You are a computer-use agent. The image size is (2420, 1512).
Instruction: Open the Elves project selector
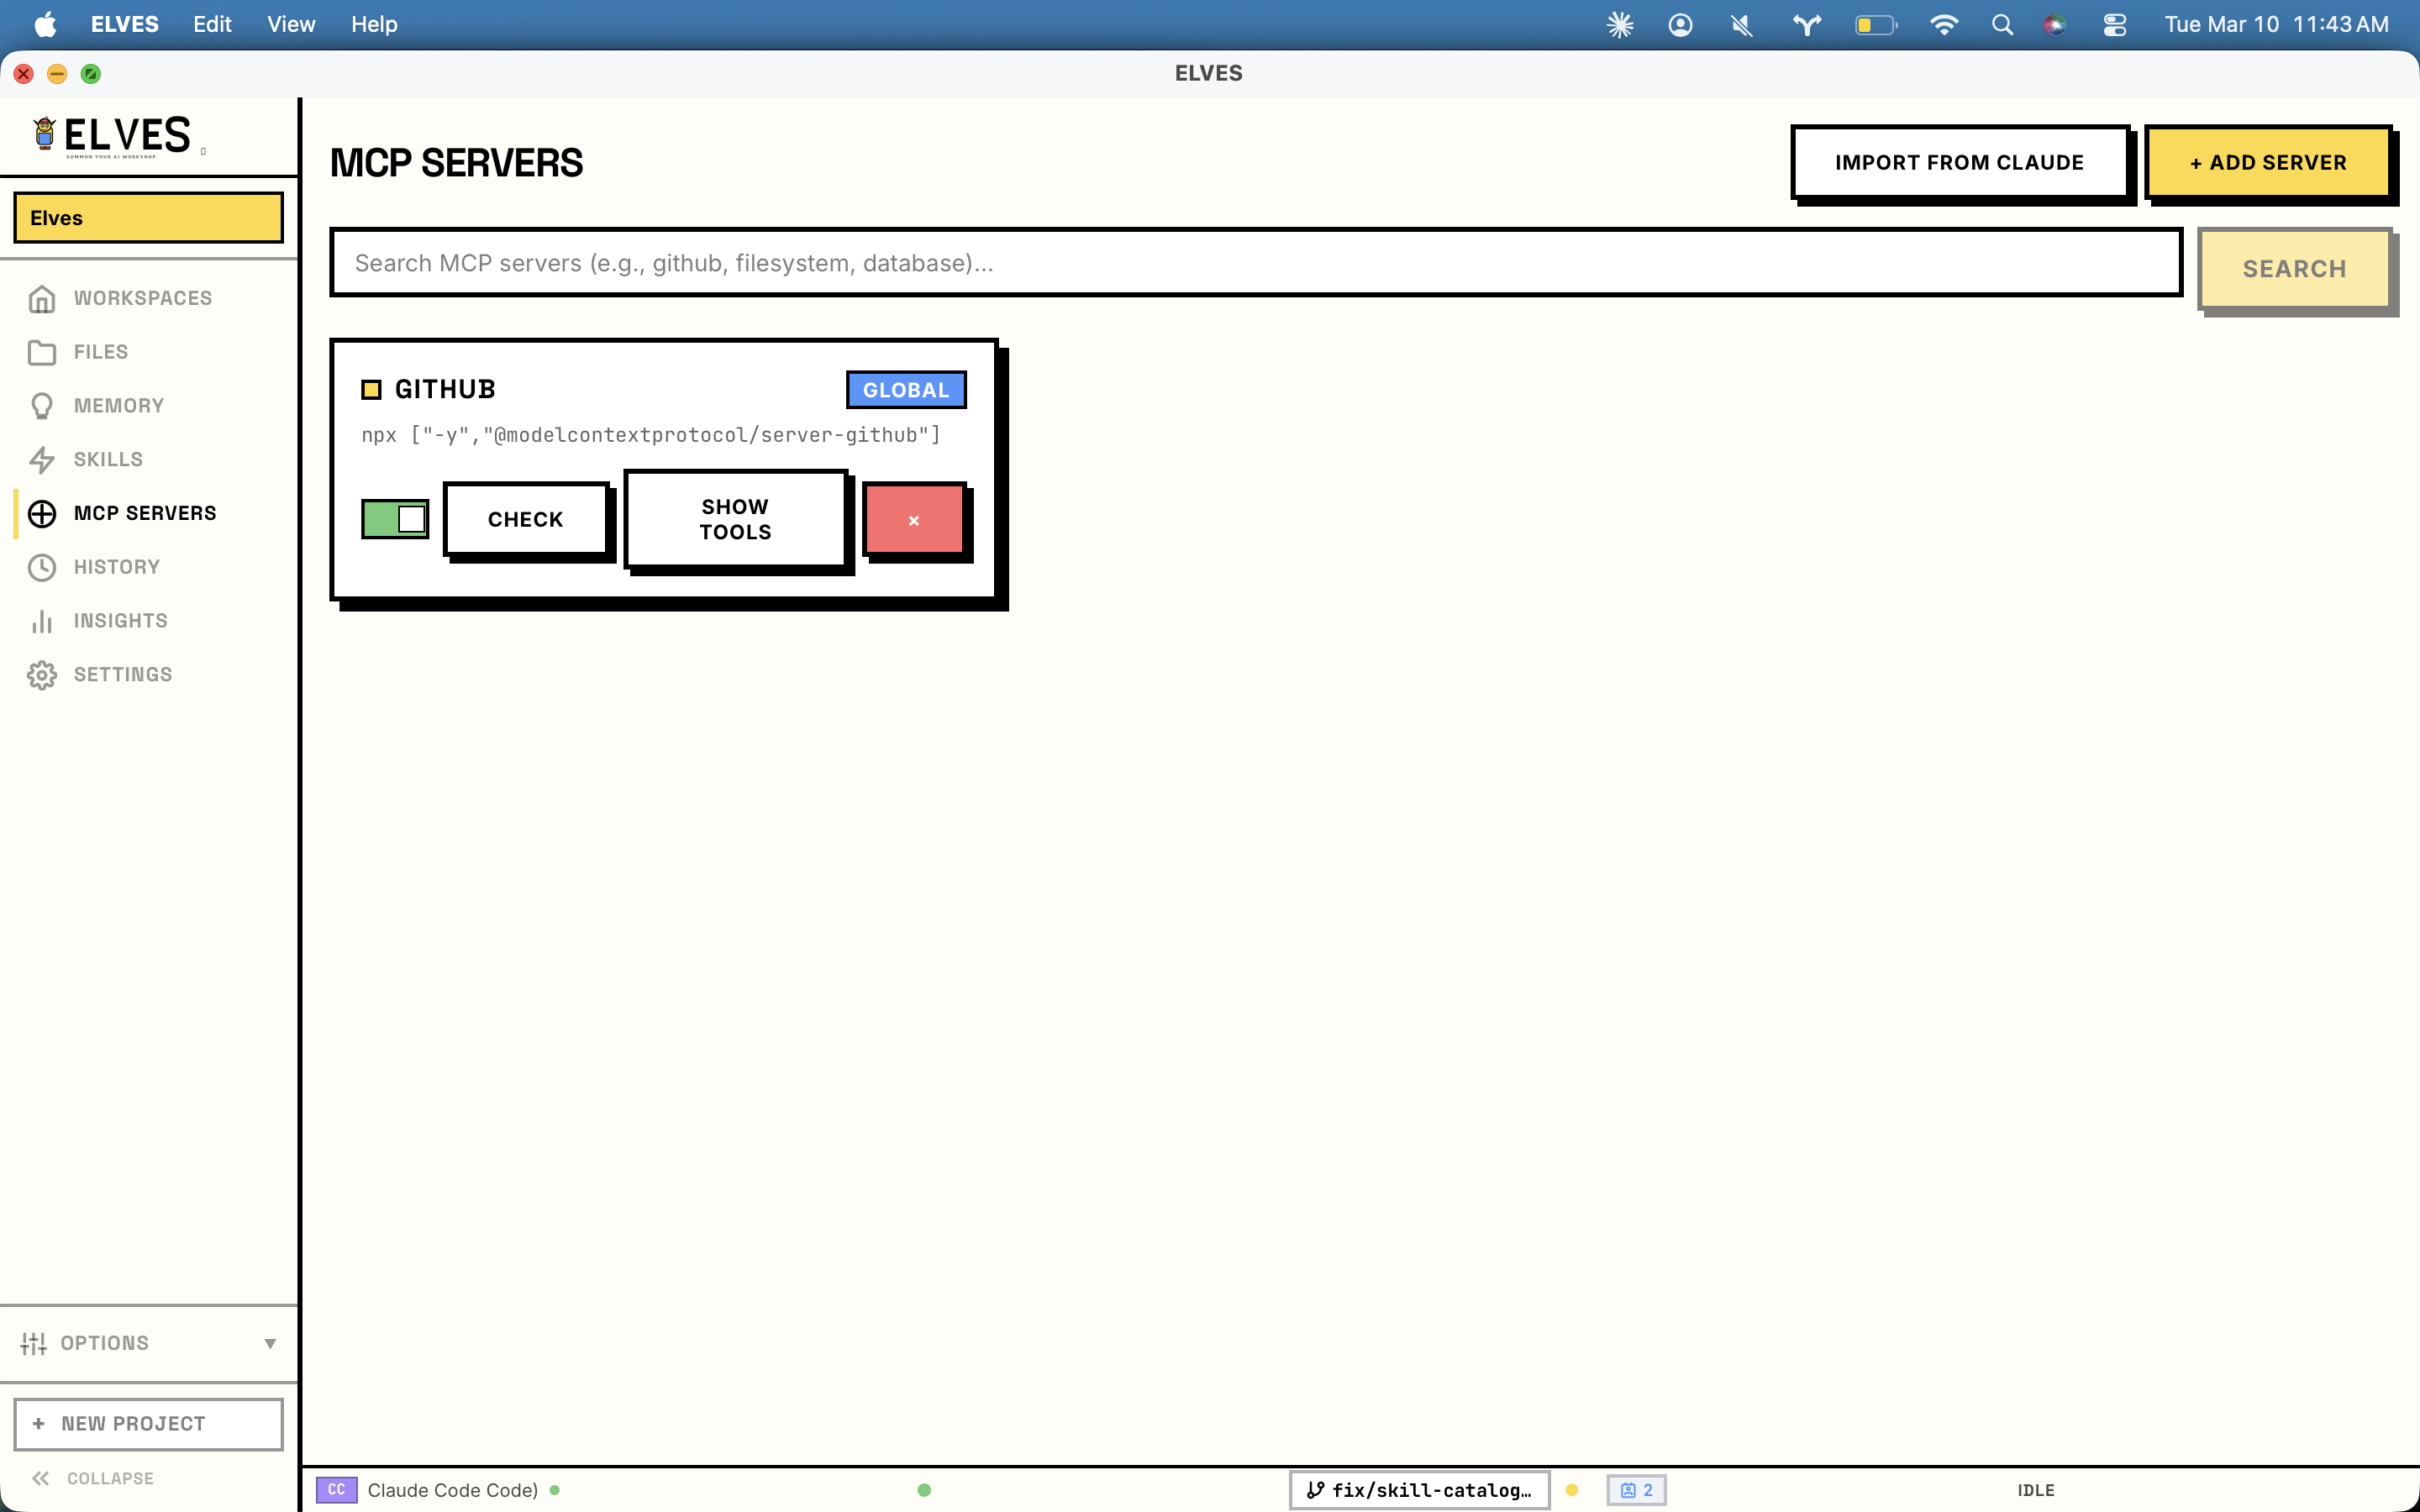(148, 218)
